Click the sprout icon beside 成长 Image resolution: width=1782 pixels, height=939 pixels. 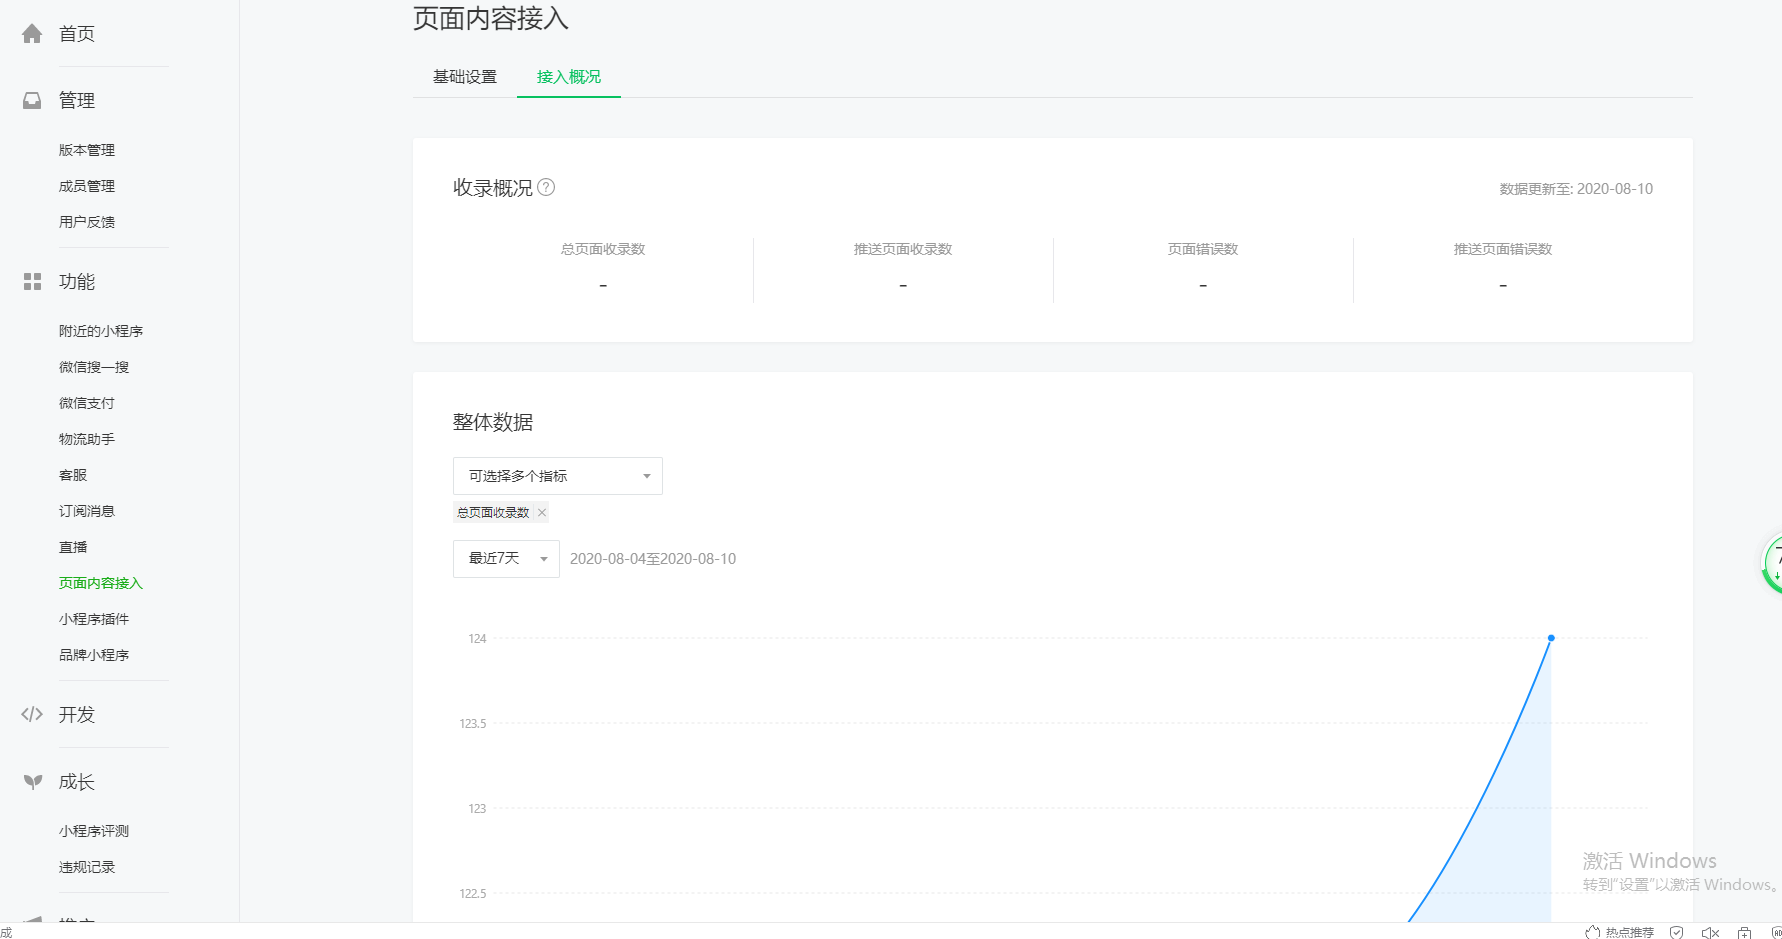[x=32, y=782]
